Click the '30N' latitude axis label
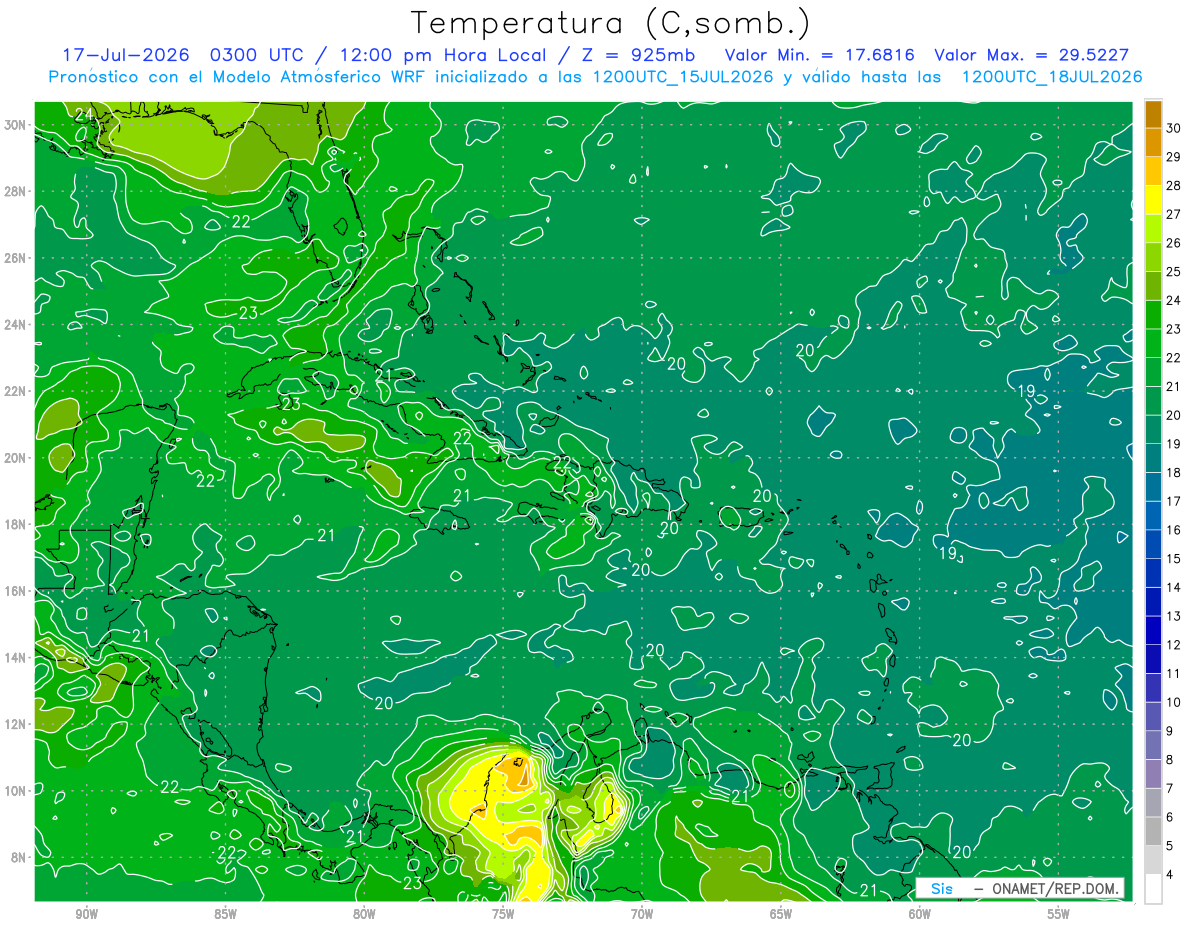 point(15,125)
